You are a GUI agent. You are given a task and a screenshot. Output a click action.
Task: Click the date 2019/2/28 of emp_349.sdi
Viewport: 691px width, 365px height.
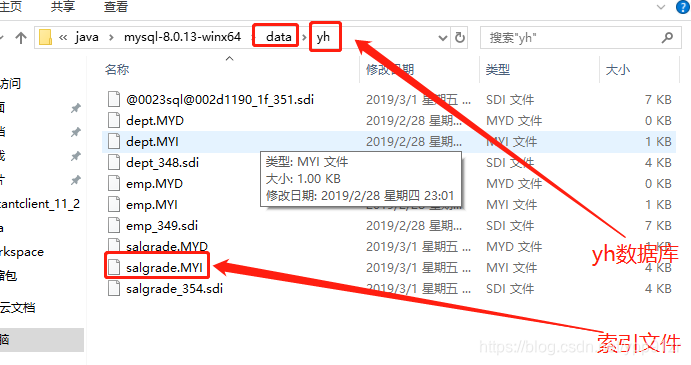[x=414, y=226]
